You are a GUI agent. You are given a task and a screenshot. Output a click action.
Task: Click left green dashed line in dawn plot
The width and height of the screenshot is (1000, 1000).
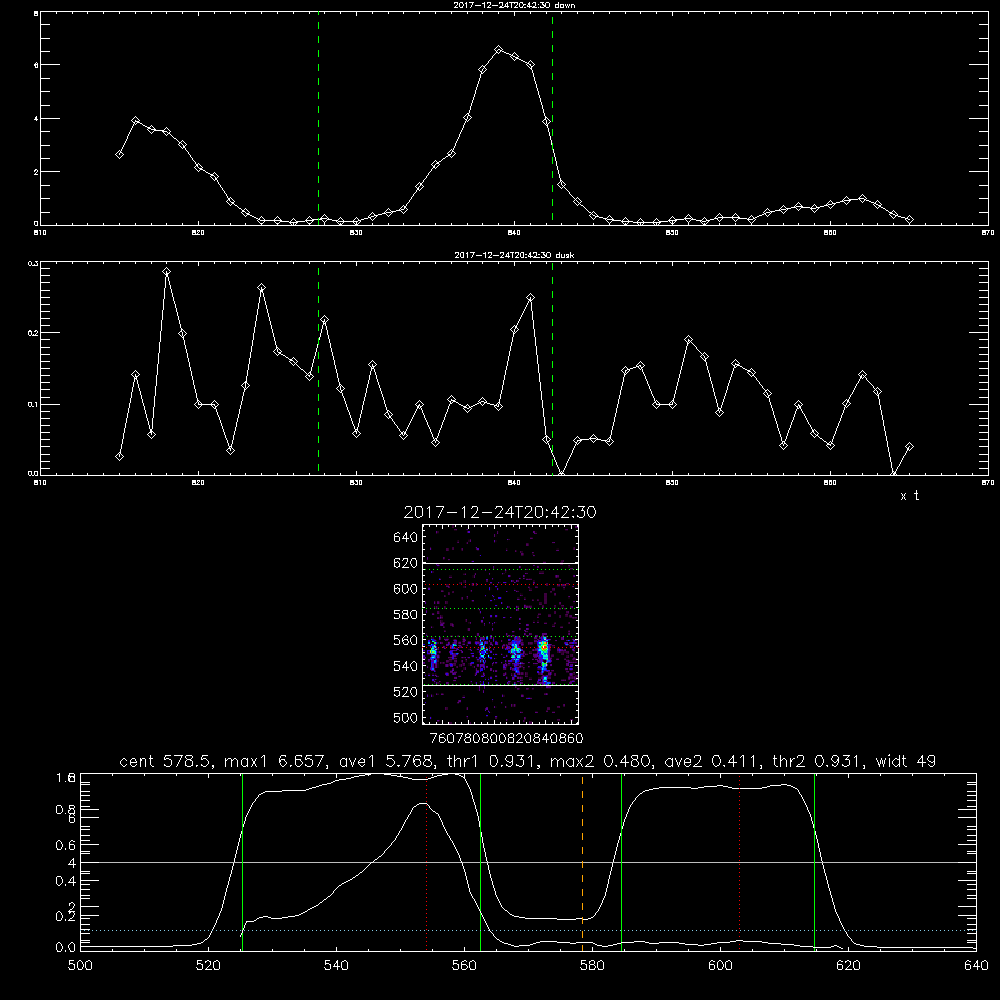[x=318, y=119]
